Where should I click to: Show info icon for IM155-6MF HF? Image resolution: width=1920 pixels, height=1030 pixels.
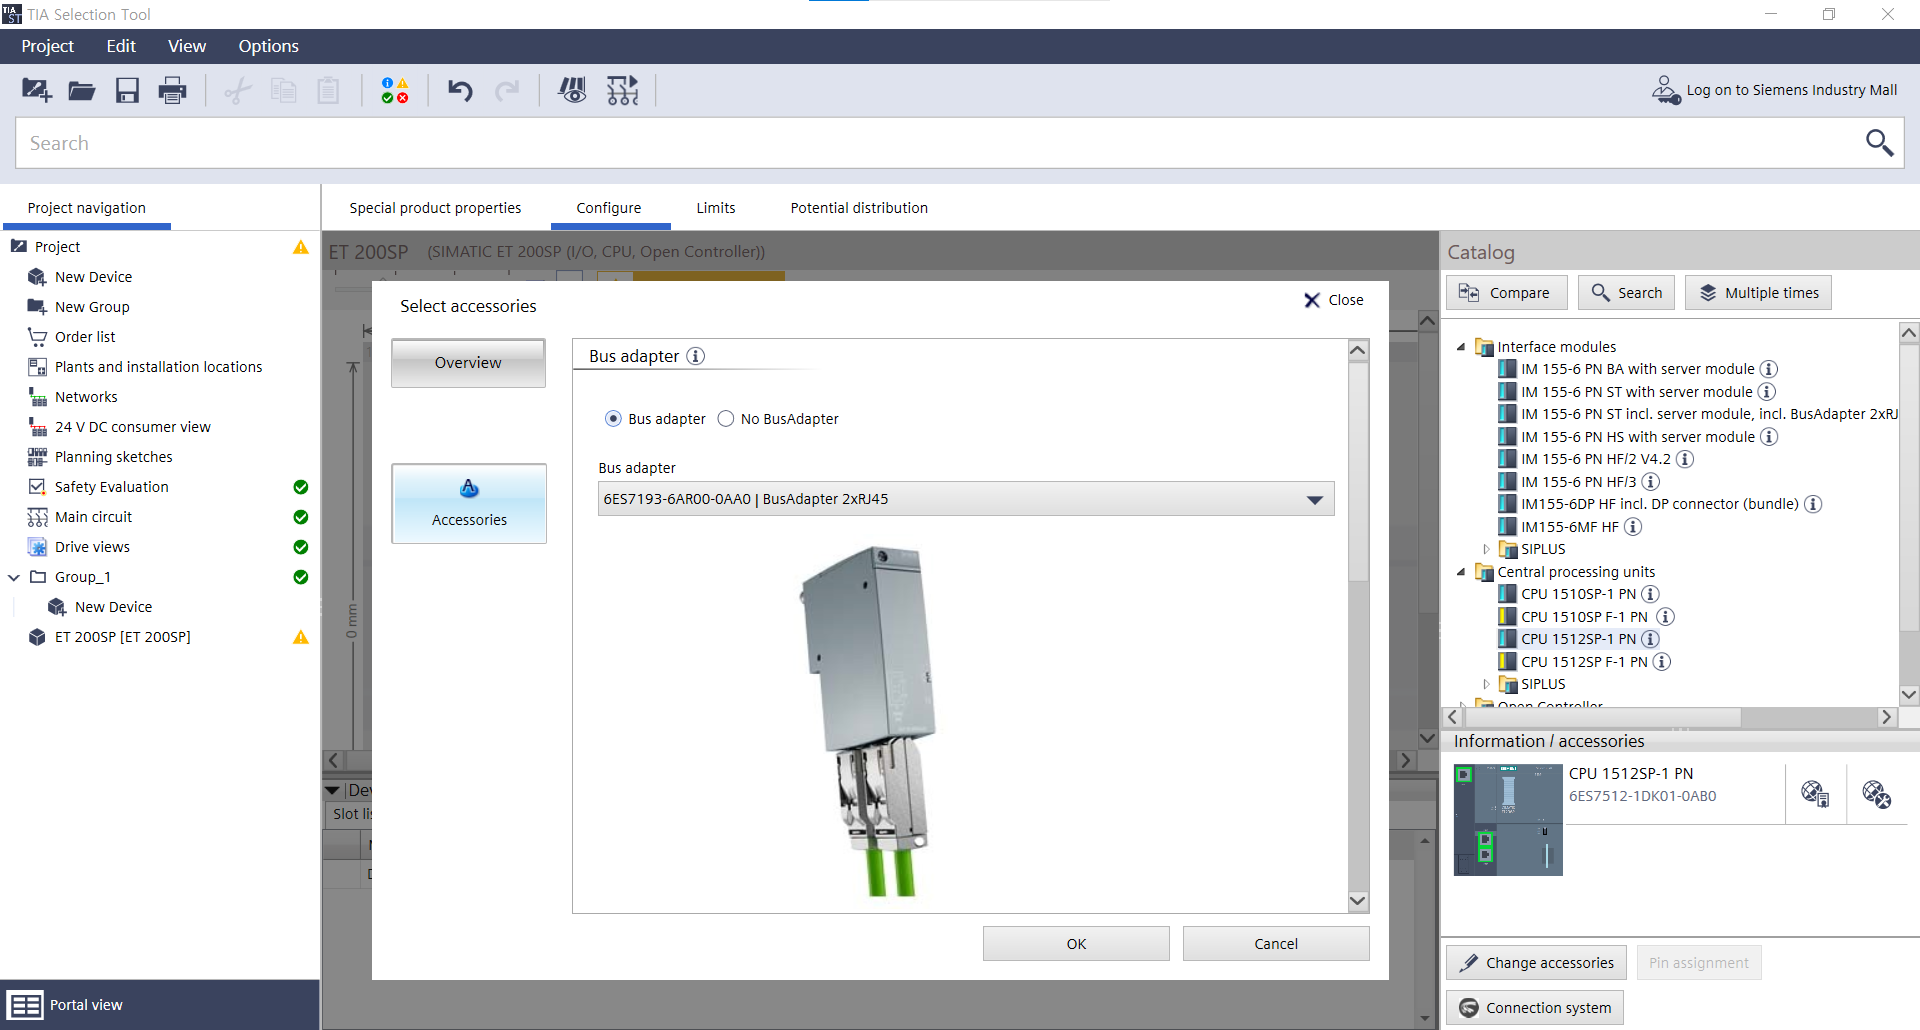pos(1633,527)
